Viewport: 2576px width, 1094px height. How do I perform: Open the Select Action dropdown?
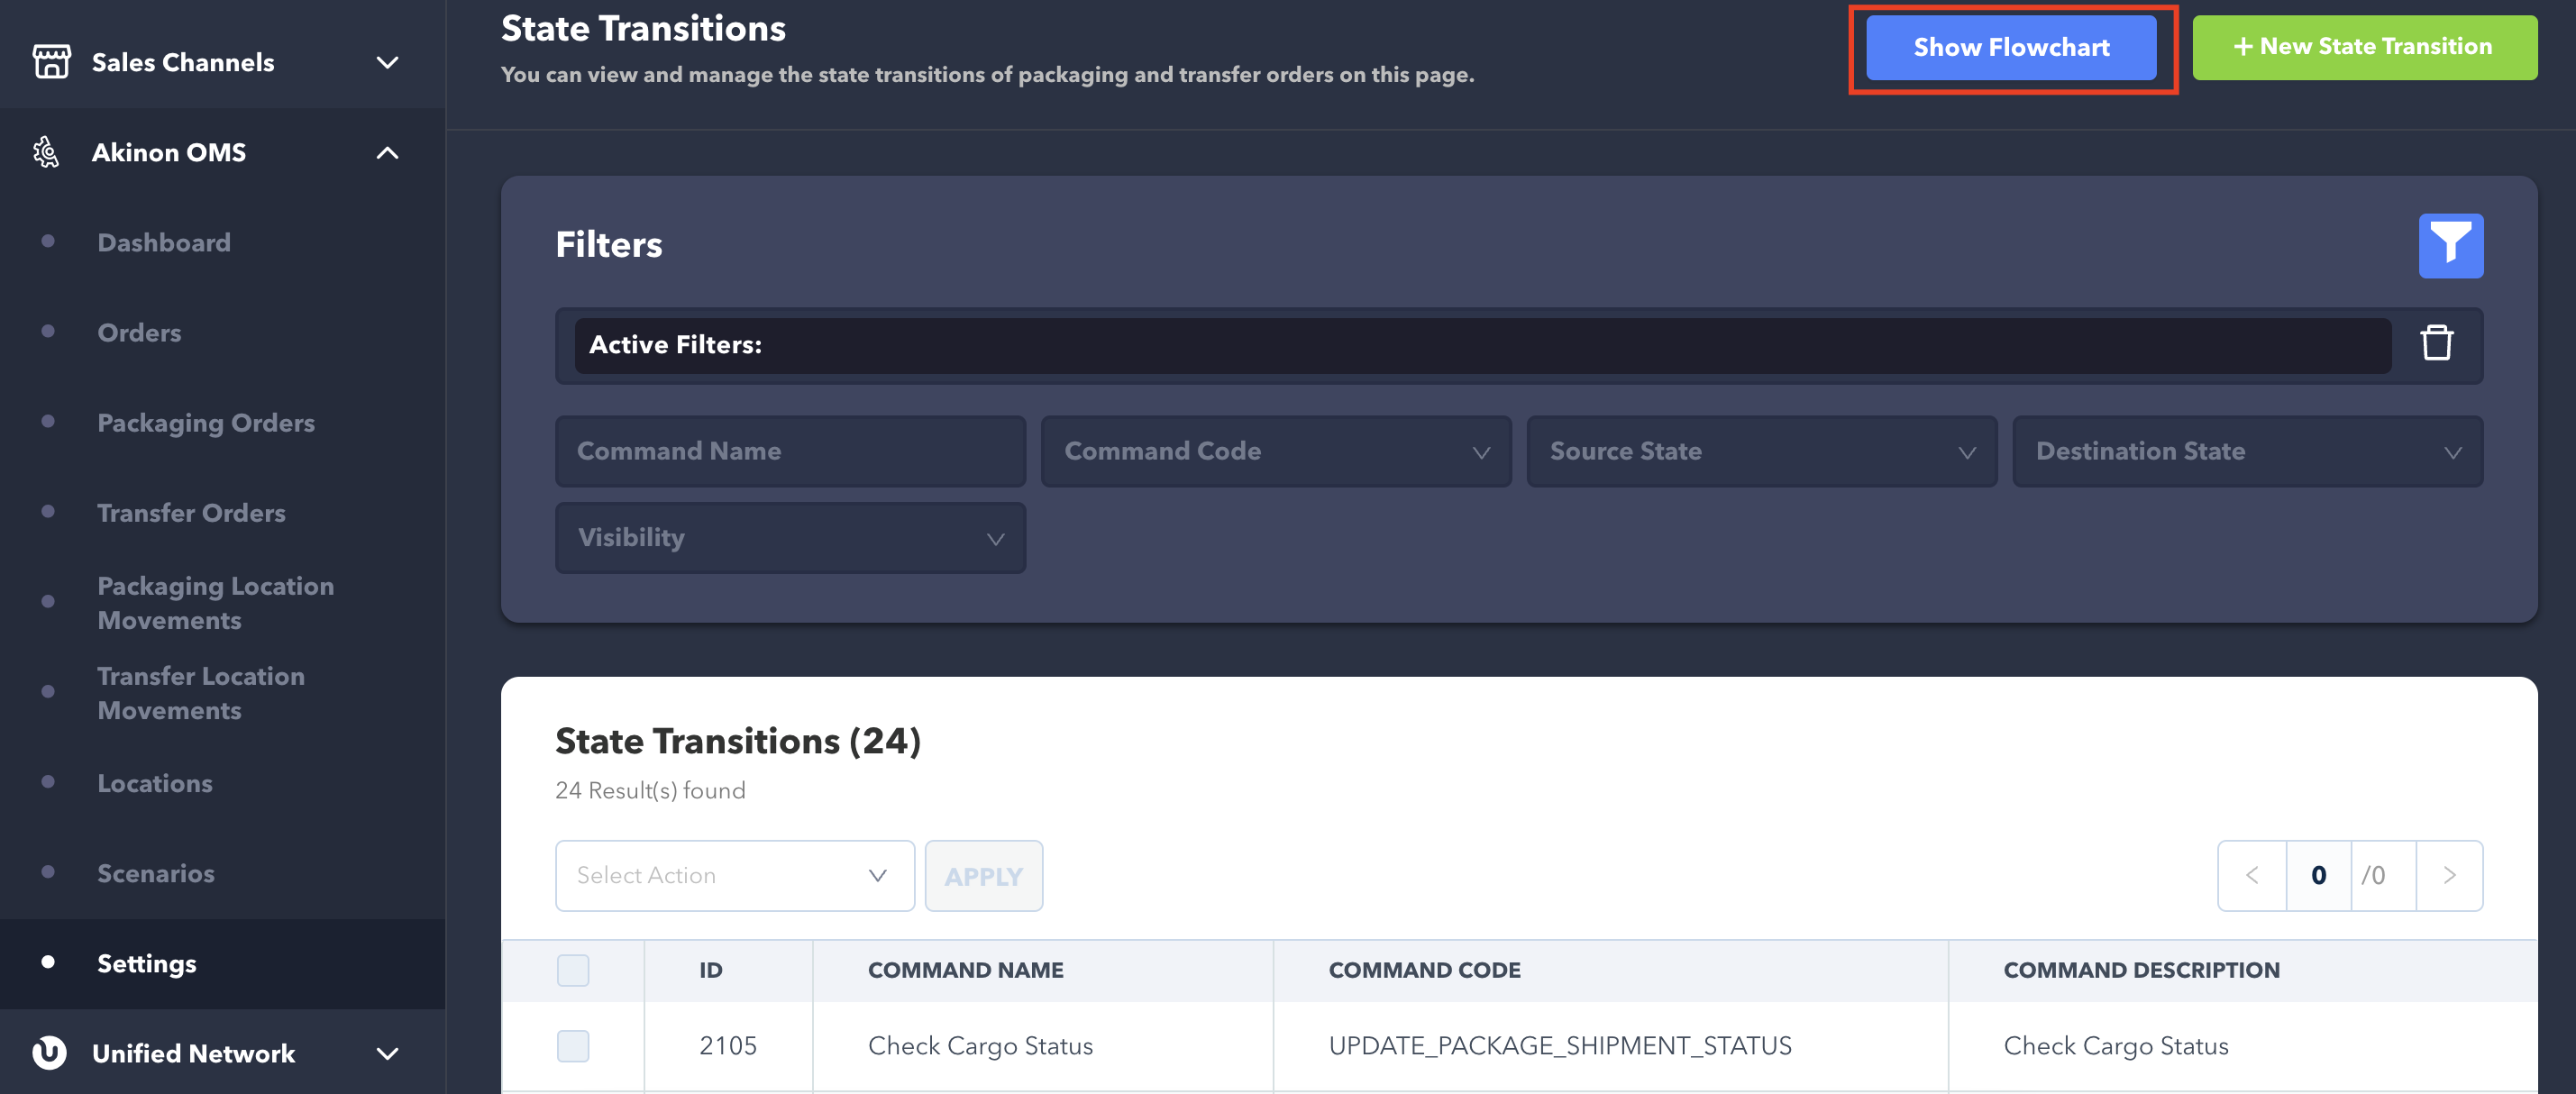(734, 876)
